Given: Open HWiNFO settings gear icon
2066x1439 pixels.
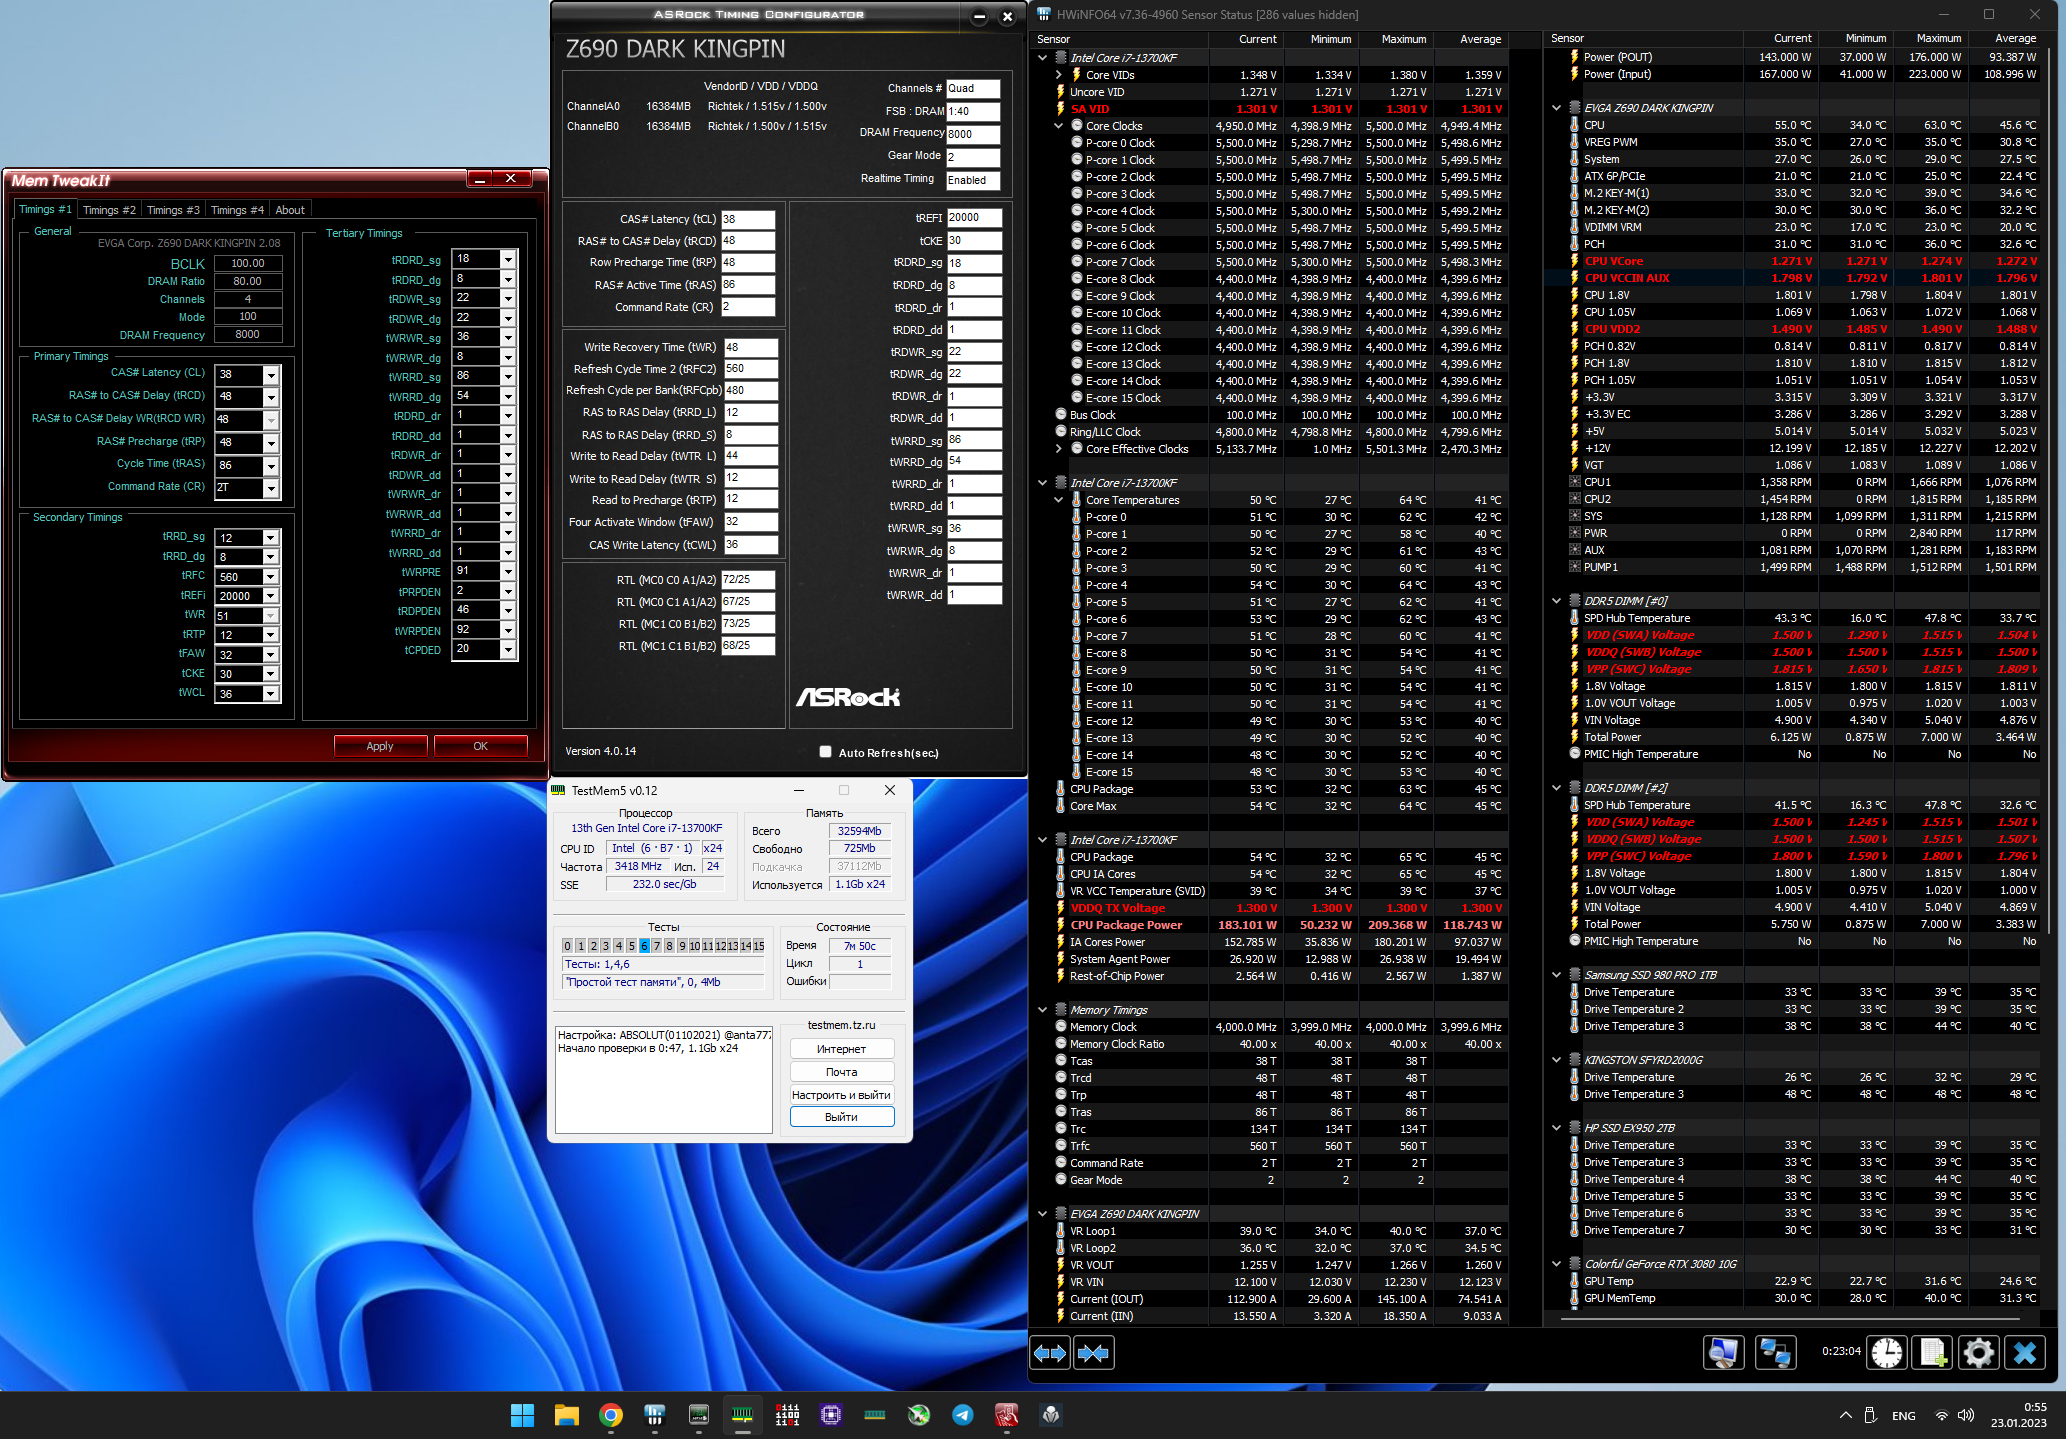Looking at the screenshot, I should 1978,1353.
